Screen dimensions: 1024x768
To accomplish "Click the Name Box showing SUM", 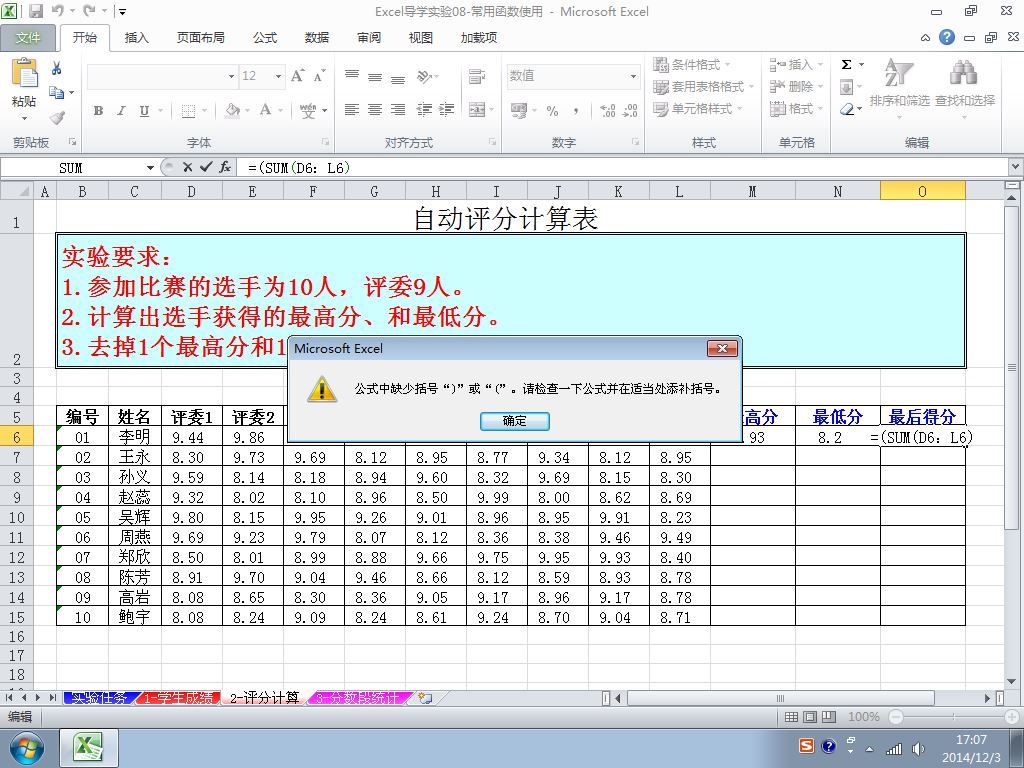I will click(72, 168).
